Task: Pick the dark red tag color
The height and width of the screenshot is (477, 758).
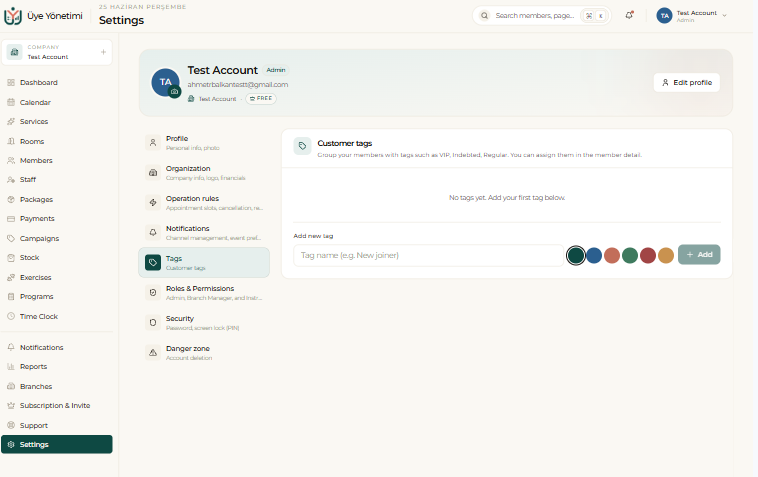Action: pos(648,255)
